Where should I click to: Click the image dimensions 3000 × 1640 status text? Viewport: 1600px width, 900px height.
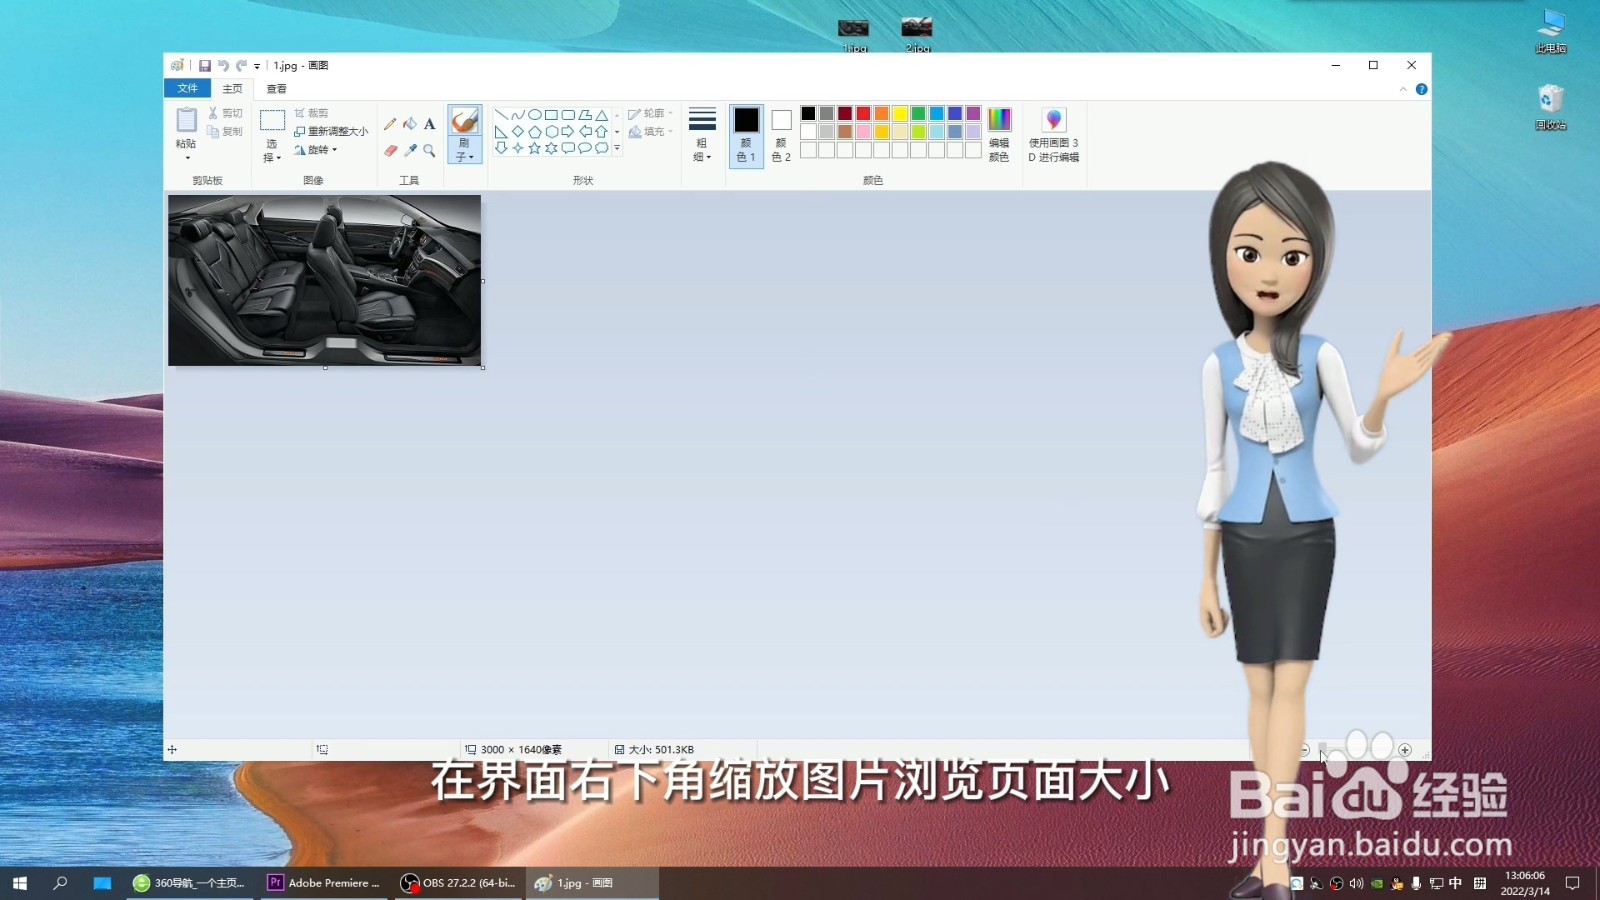click(520, 750)
